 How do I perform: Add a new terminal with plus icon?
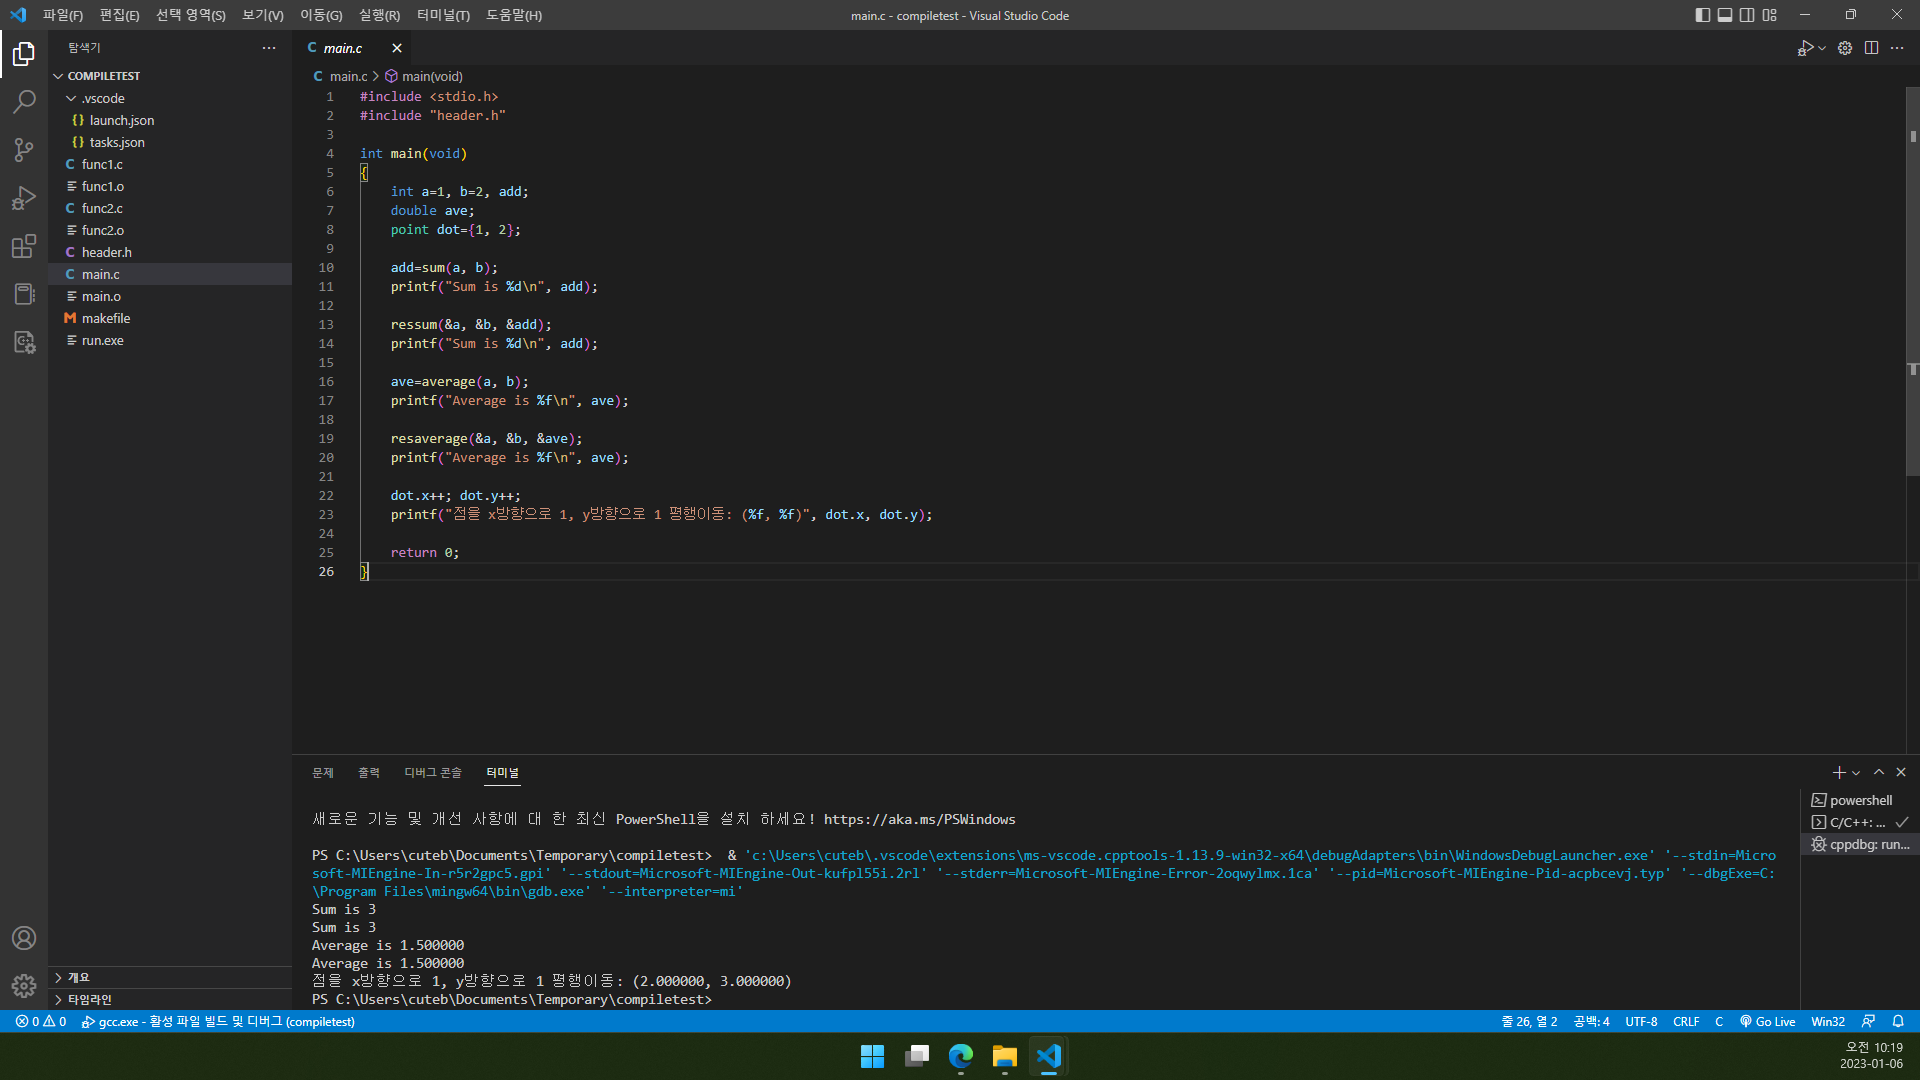coord(1839,772)
